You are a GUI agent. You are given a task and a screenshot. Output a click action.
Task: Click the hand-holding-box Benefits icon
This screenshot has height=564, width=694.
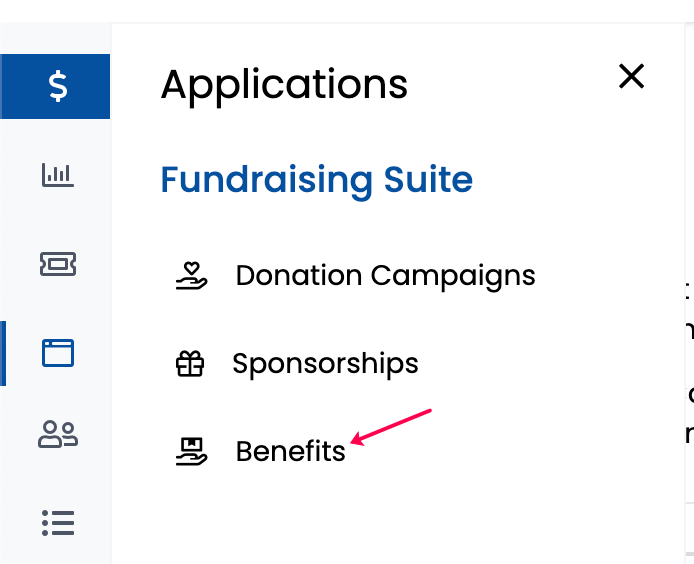click(191, 452)
